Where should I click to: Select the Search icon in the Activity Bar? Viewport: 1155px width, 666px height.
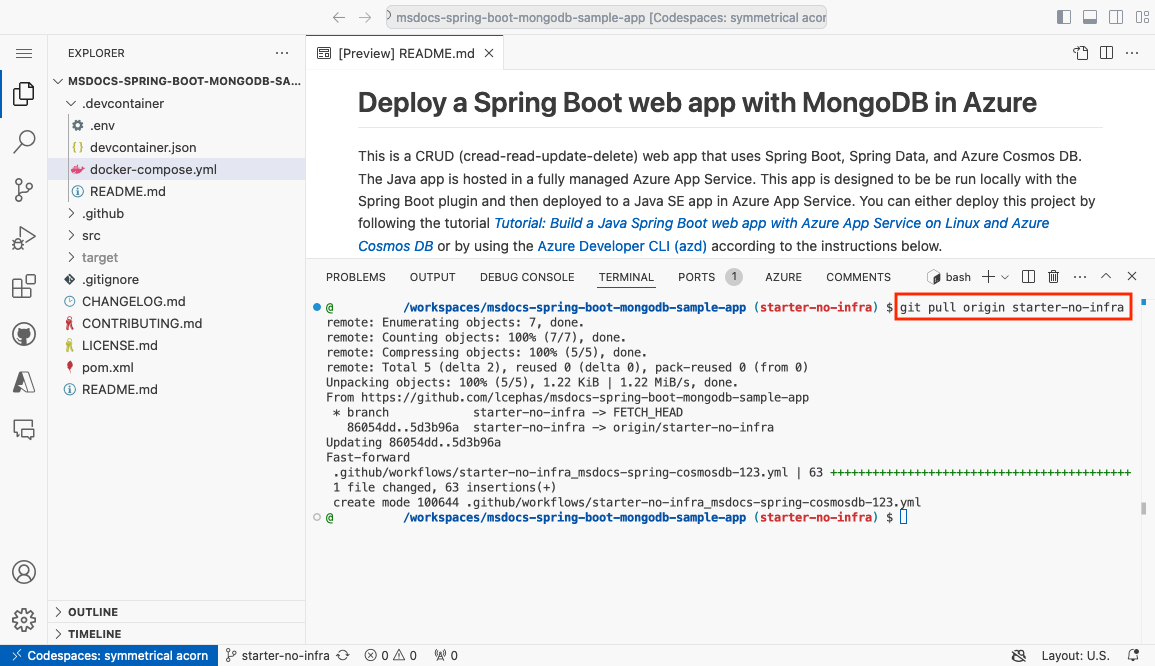coord(24,142)
